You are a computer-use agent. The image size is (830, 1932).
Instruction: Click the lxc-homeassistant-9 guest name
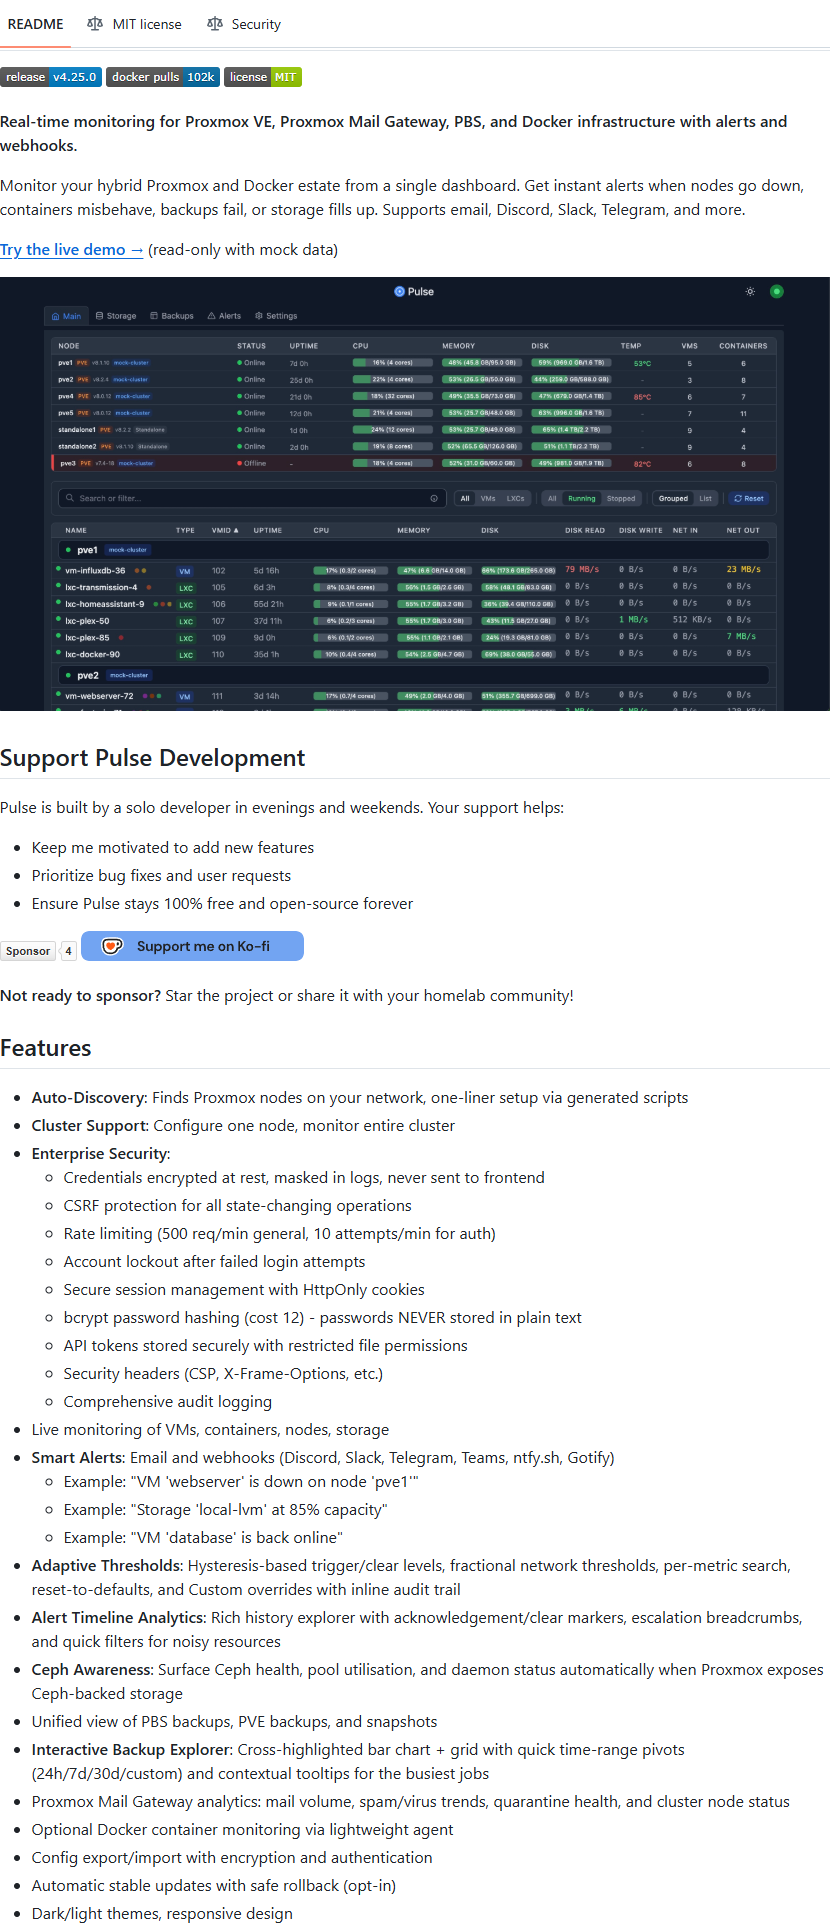pos(105,604)
